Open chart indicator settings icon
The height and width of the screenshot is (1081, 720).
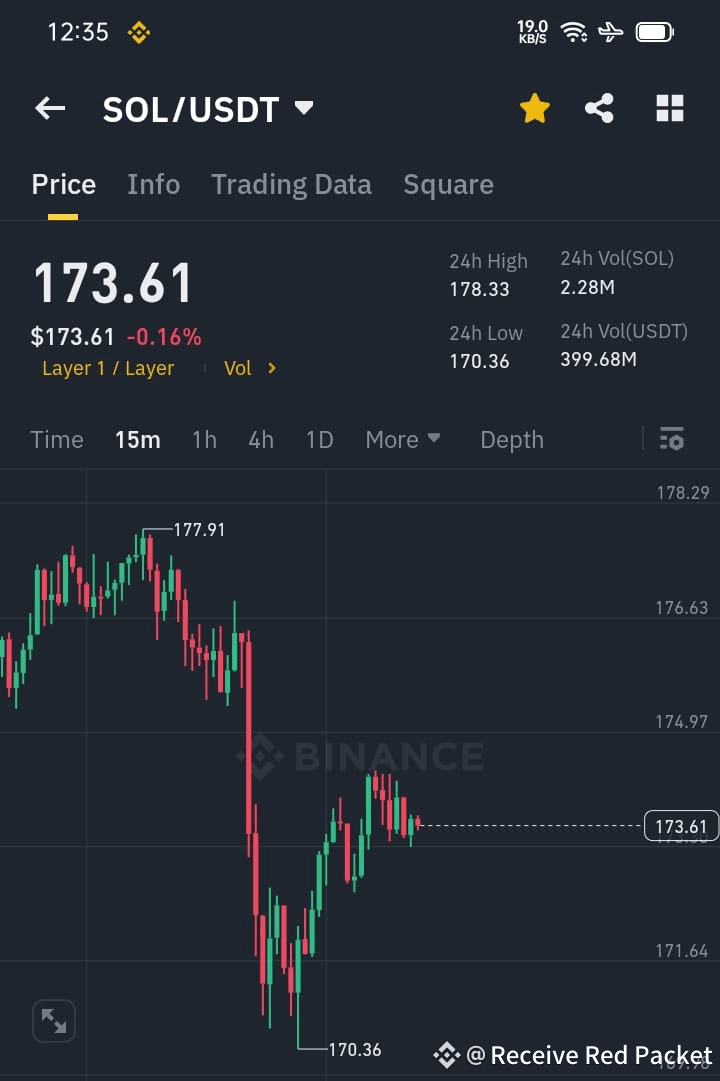pyautogui.click(x=671, y=439)
